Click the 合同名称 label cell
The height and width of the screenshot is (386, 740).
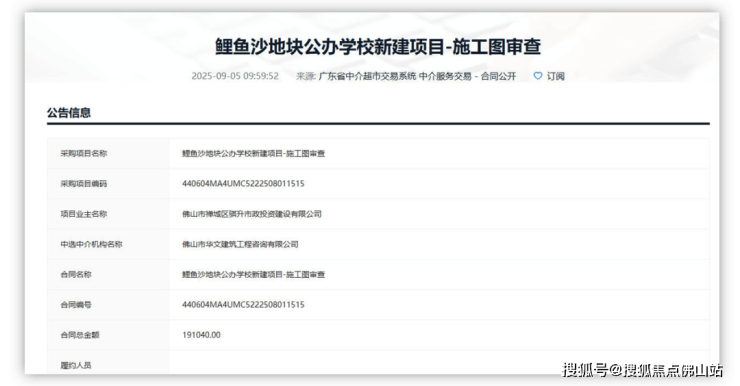(108, 274)
